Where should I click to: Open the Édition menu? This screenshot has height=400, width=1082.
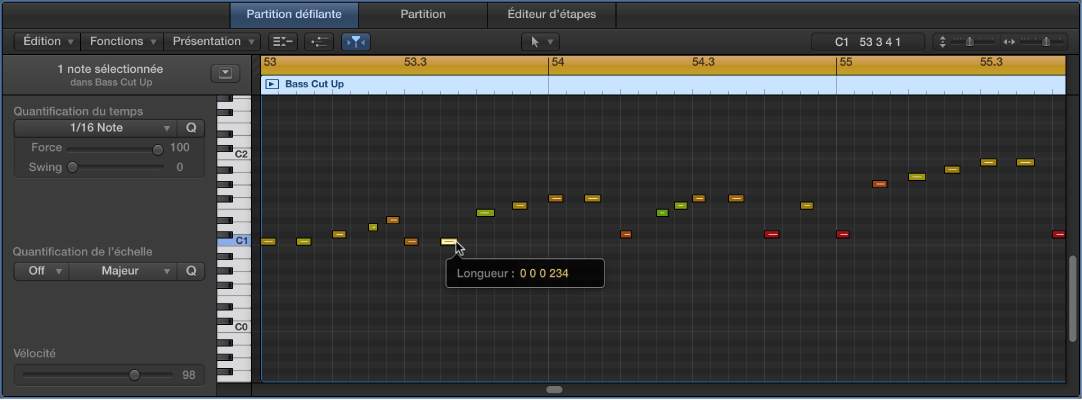(48, 41)
